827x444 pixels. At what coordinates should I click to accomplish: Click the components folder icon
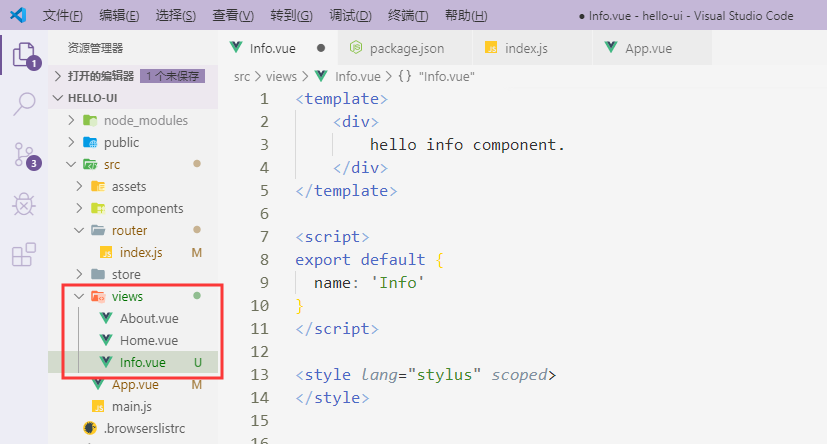98,208
